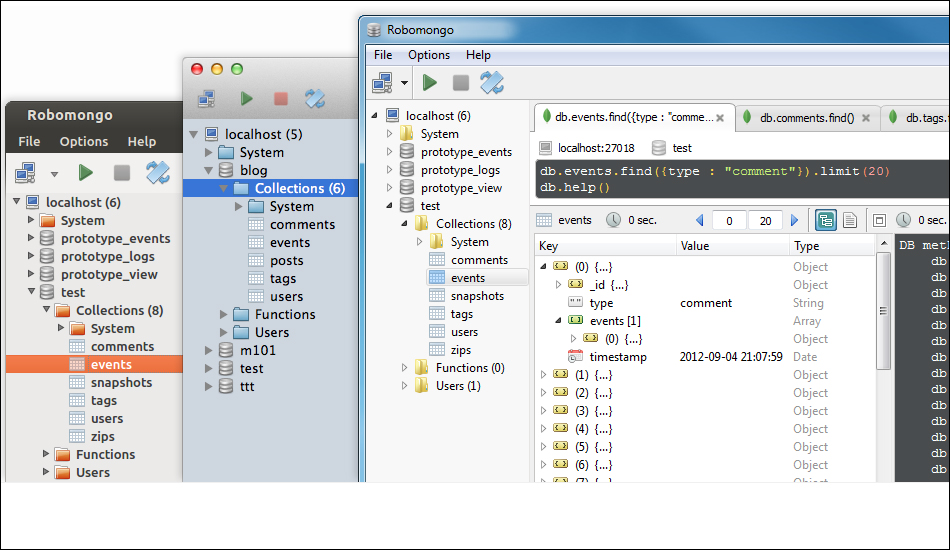The height and width of the screenshot is (550, 950).
Task: Collapse blog database in Mac window
Action: [208, 171]
